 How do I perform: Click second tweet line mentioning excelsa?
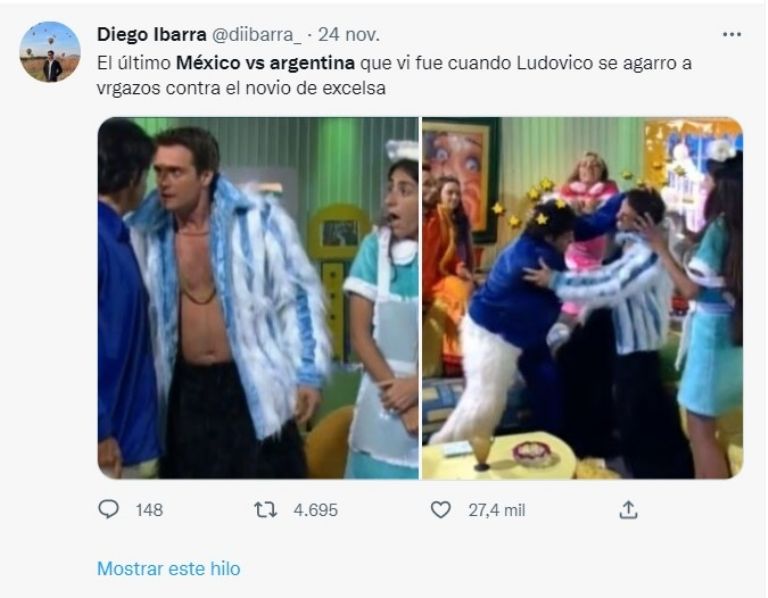pos(241,88)
